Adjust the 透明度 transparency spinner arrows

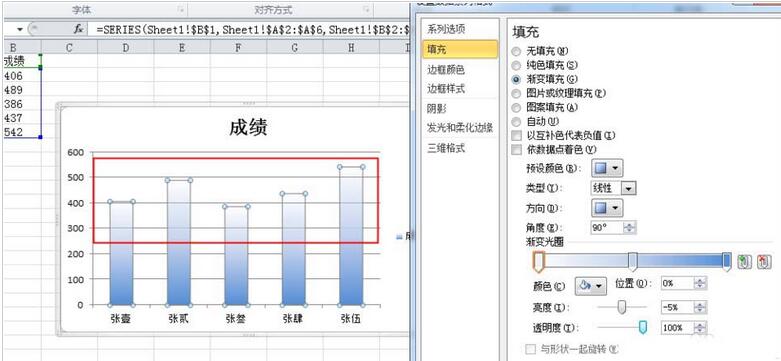coord(701,328)
